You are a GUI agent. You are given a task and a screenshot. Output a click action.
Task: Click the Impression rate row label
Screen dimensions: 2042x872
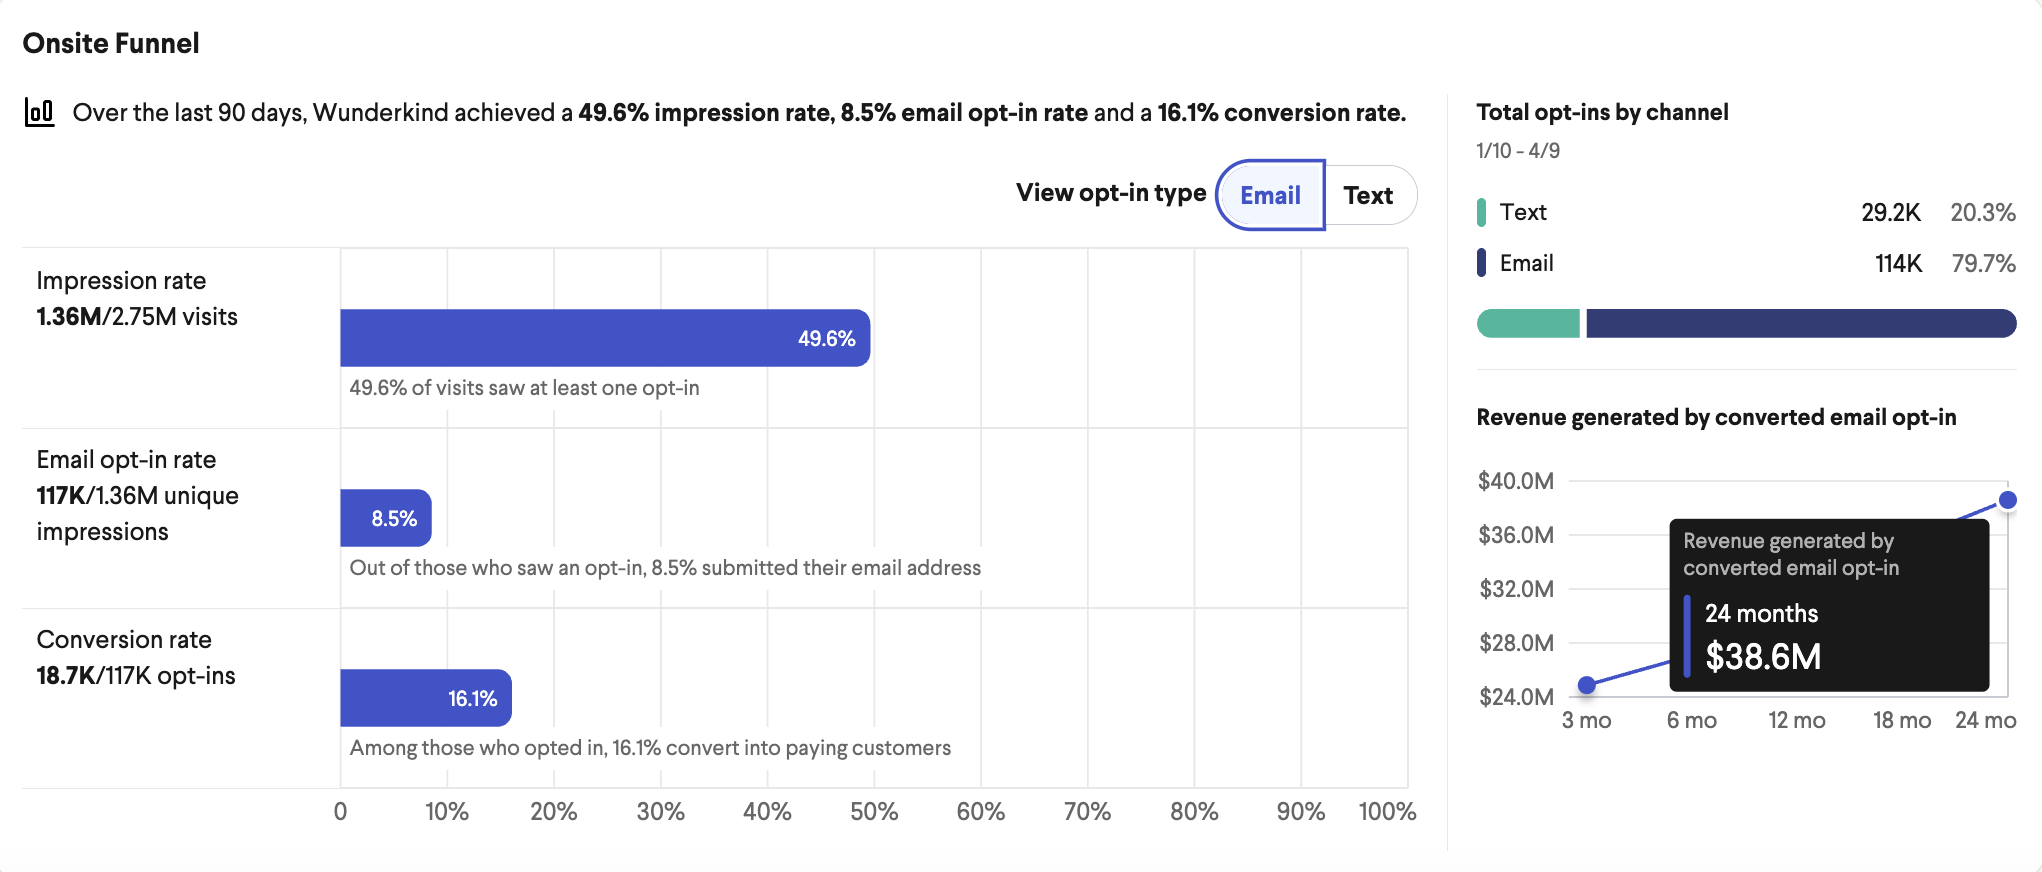pyautogui.click(x=121, y=281)
